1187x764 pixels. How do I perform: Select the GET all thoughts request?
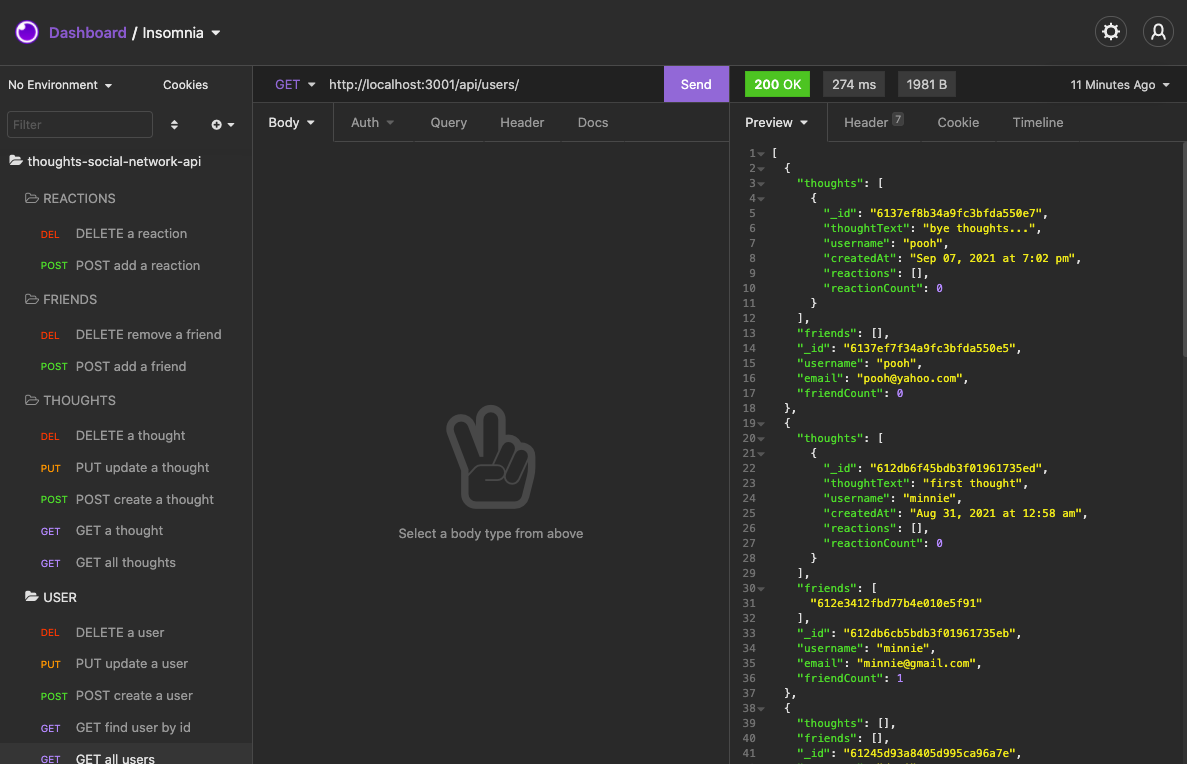tap(126, 562)
